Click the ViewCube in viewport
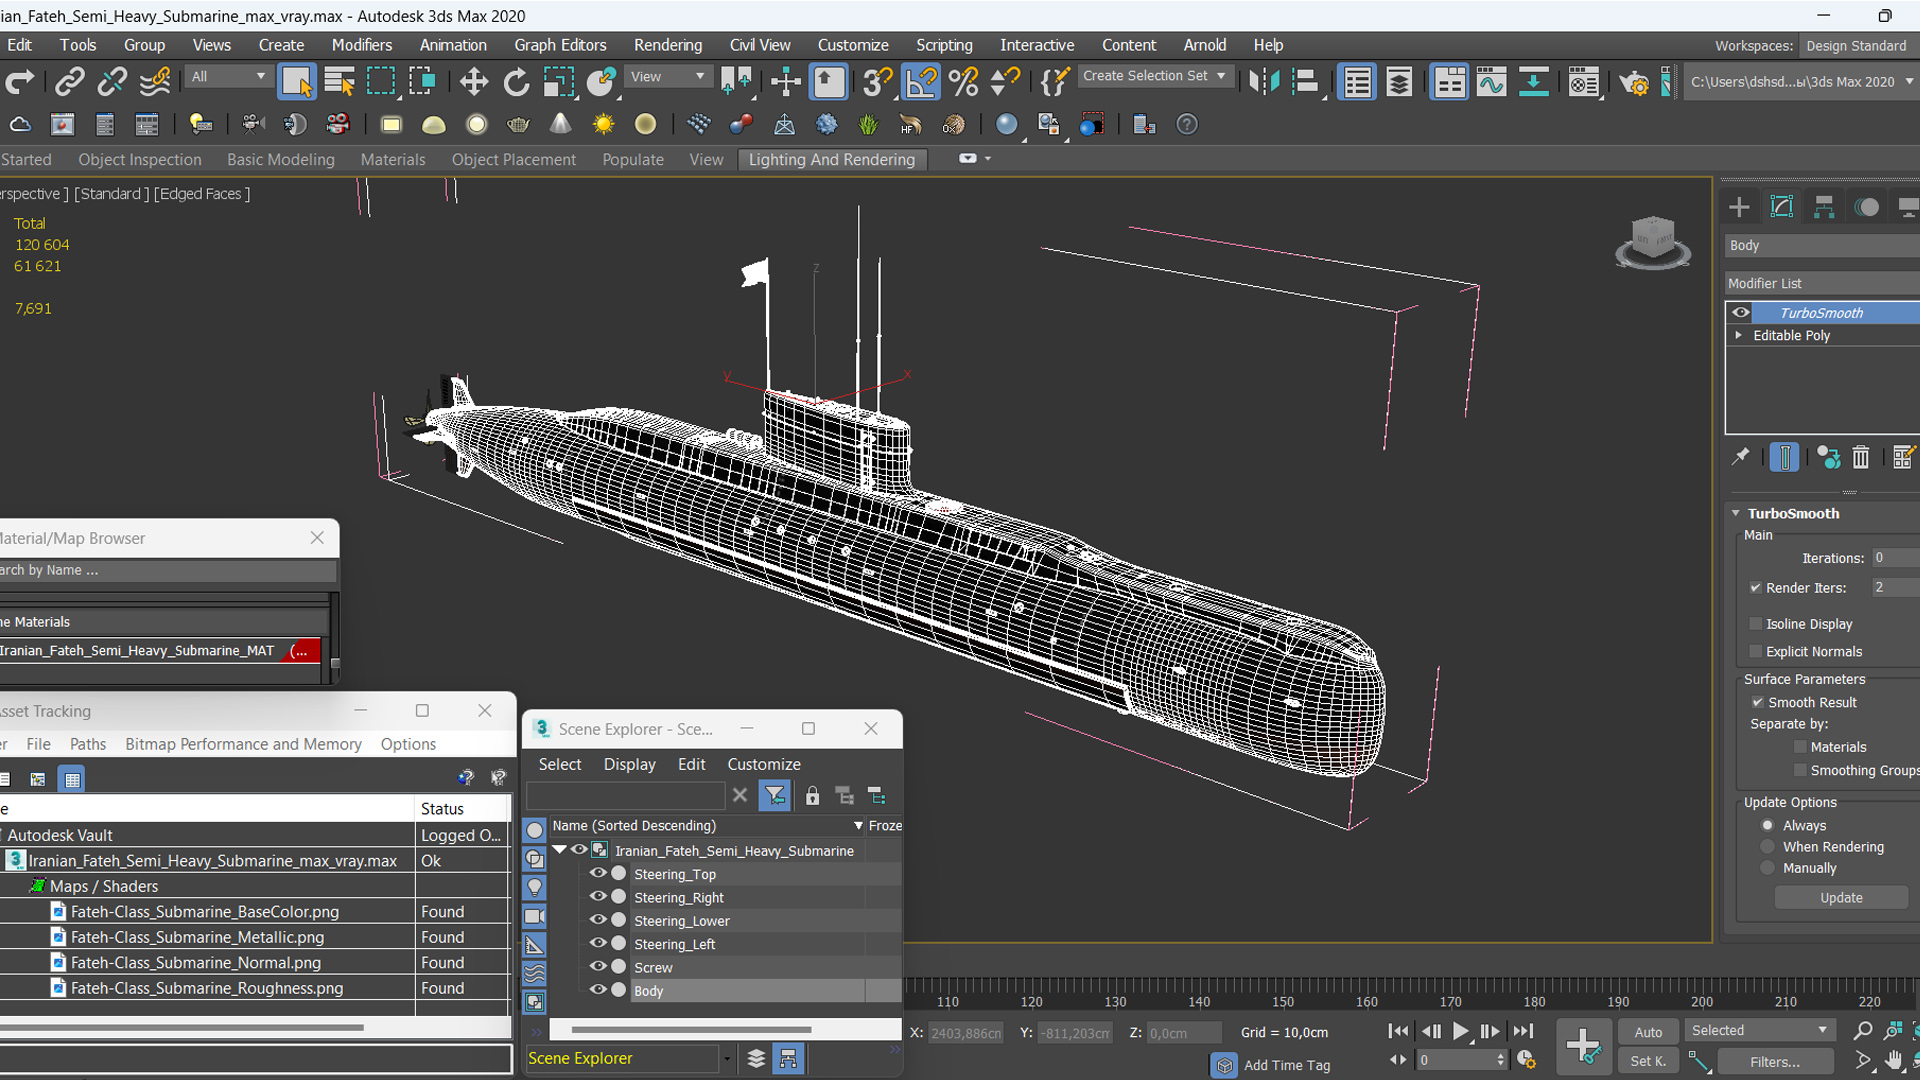1920x1080 pixels. 1653,242
